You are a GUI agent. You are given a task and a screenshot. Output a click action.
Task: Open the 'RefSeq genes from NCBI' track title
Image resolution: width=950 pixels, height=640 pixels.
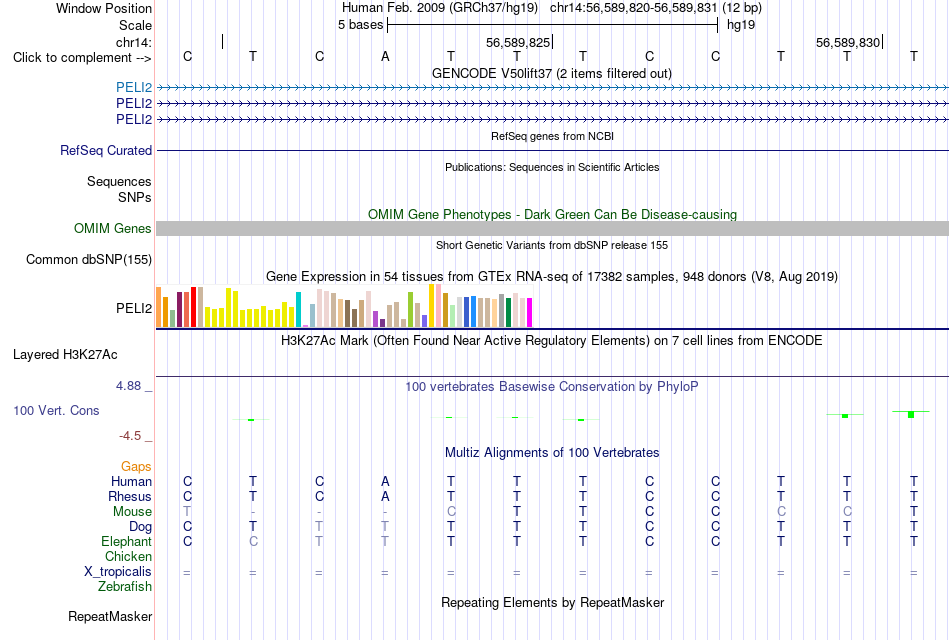point(552,136)
